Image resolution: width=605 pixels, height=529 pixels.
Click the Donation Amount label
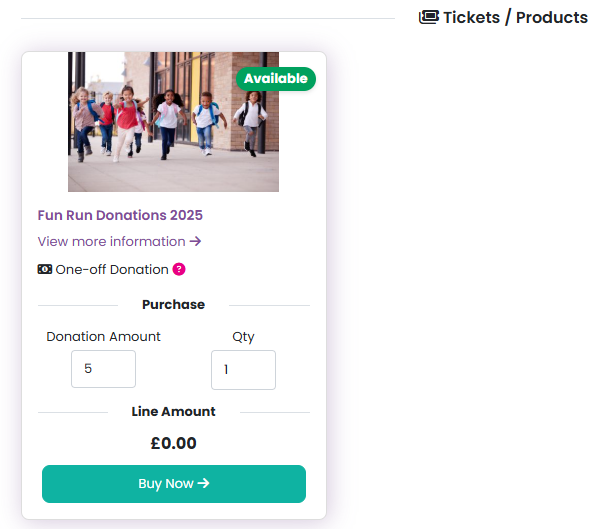coord(103,337)
